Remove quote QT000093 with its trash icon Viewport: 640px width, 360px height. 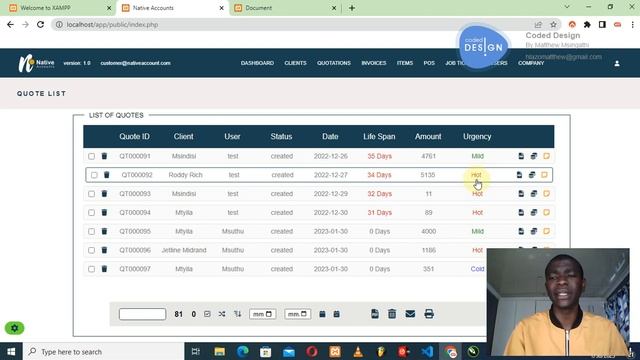click(104, 193)
